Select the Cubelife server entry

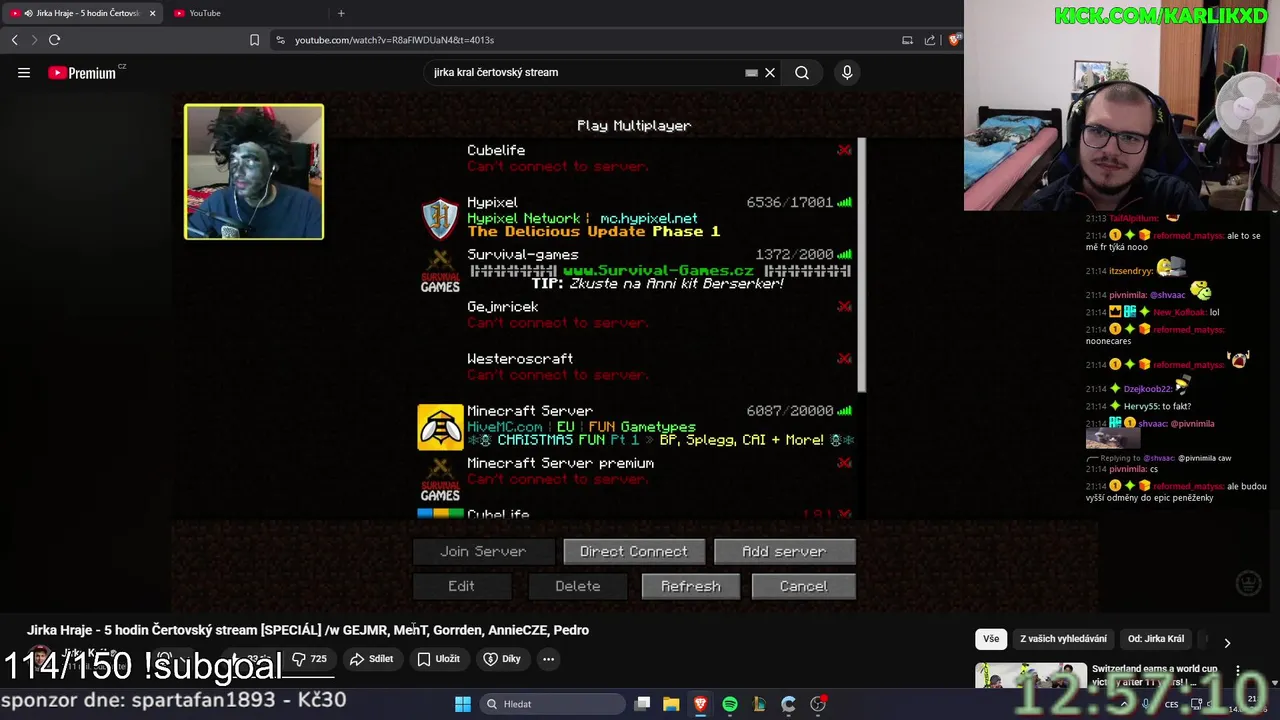click(x=636, y=158)
